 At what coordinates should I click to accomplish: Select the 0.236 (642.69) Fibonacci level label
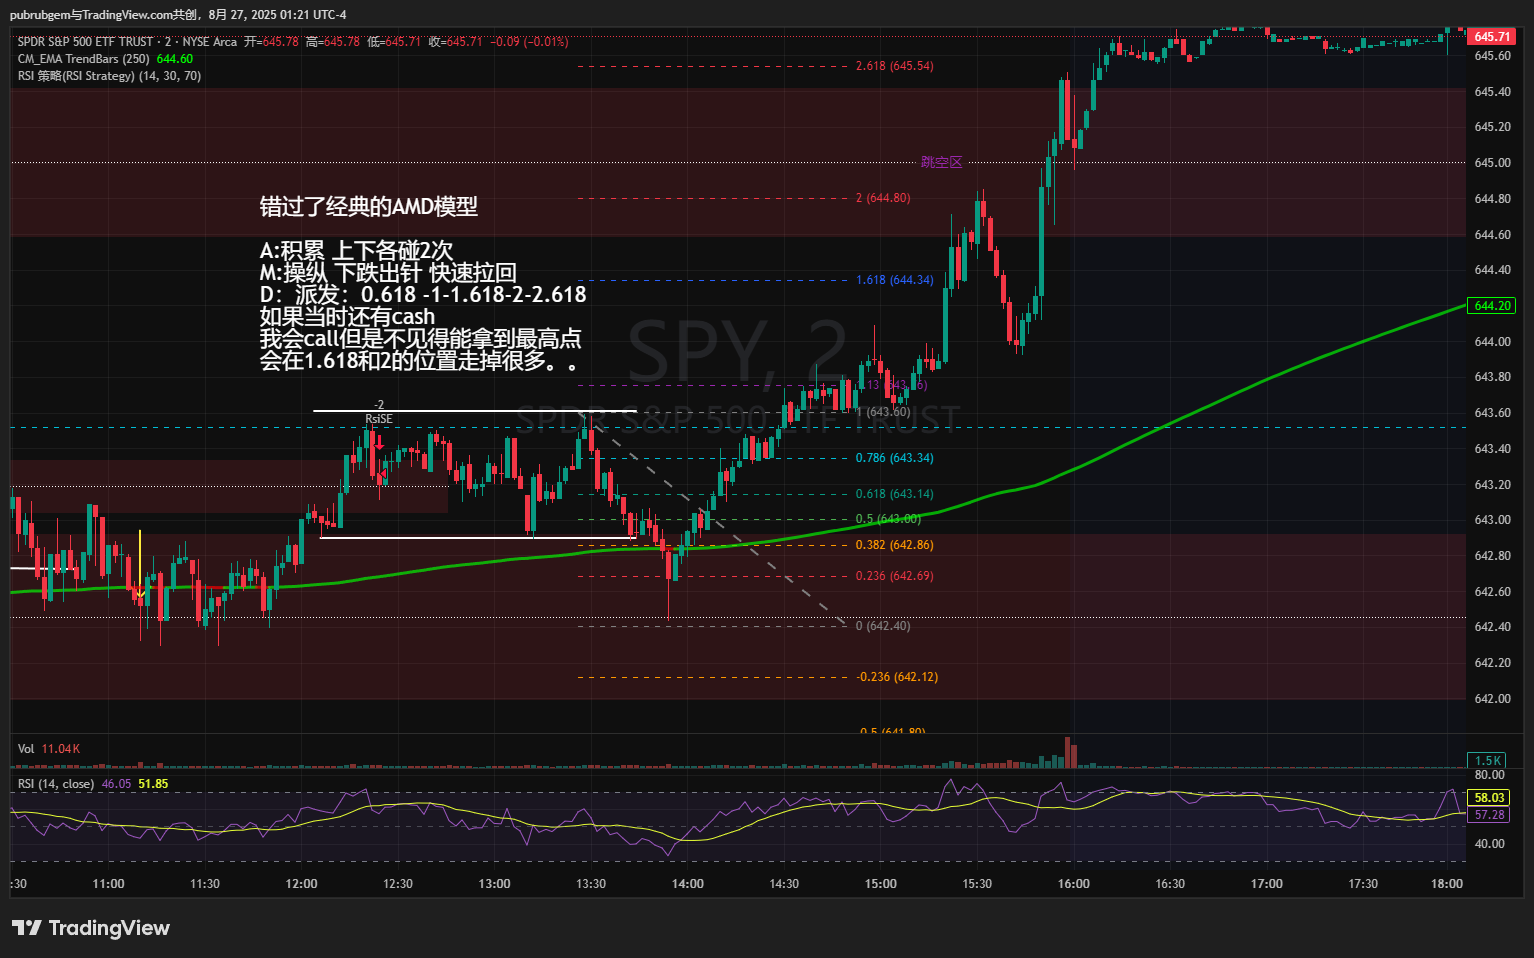coord(894,576)
